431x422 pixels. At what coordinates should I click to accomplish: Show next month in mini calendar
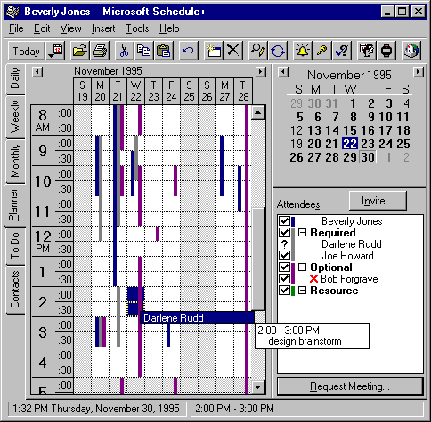pyautogui.click(x=418, y=72)
